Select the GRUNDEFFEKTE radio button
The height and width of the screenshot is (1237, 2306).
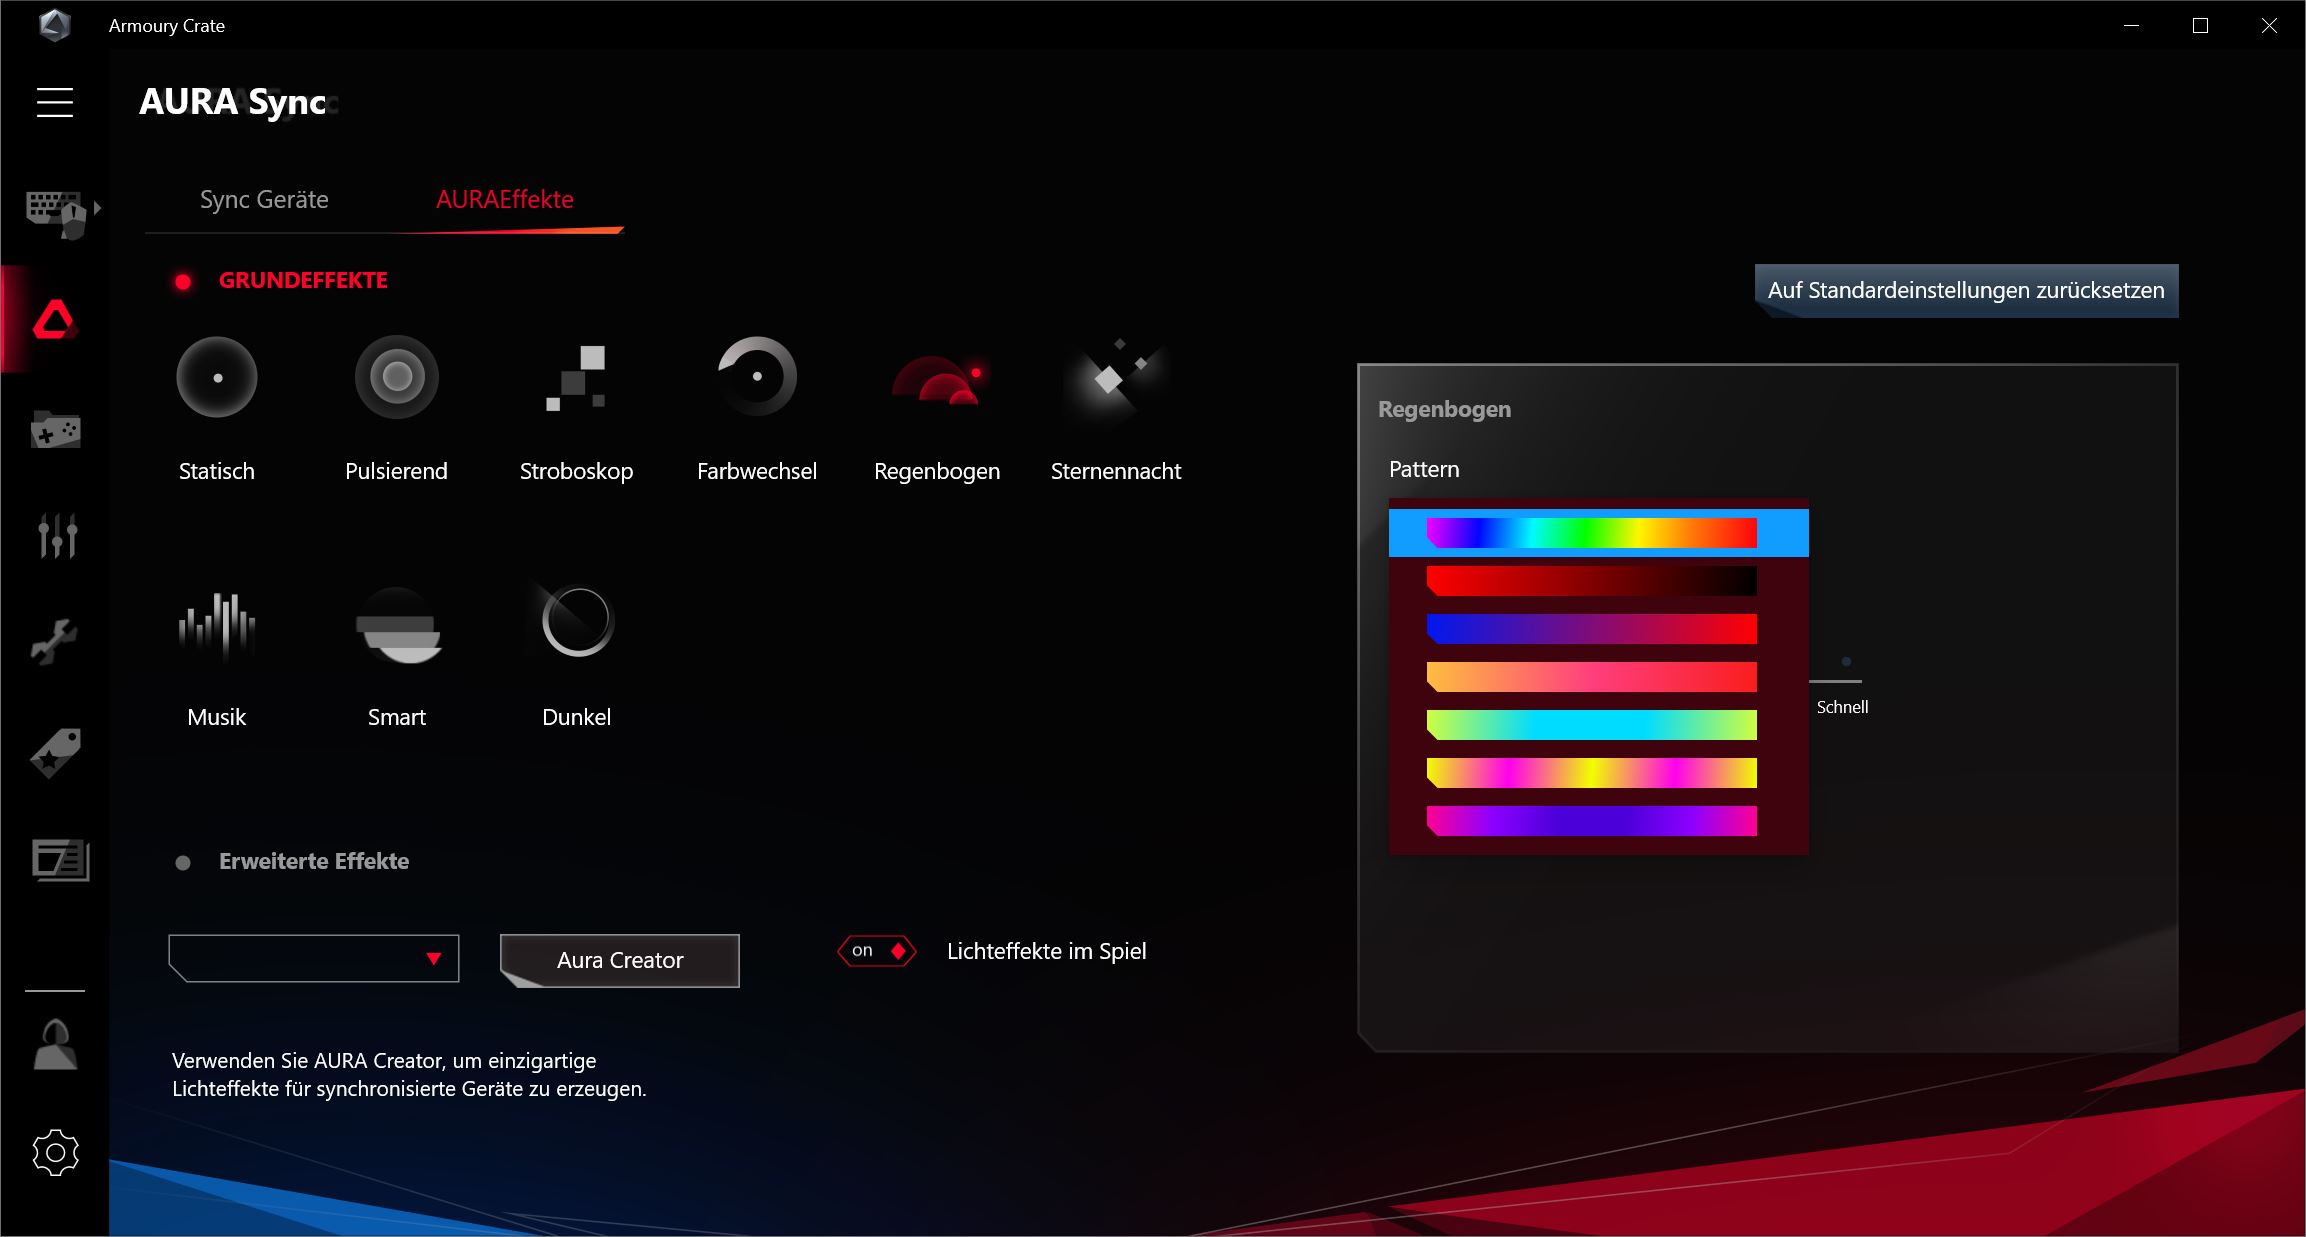[x=183, y=282]
